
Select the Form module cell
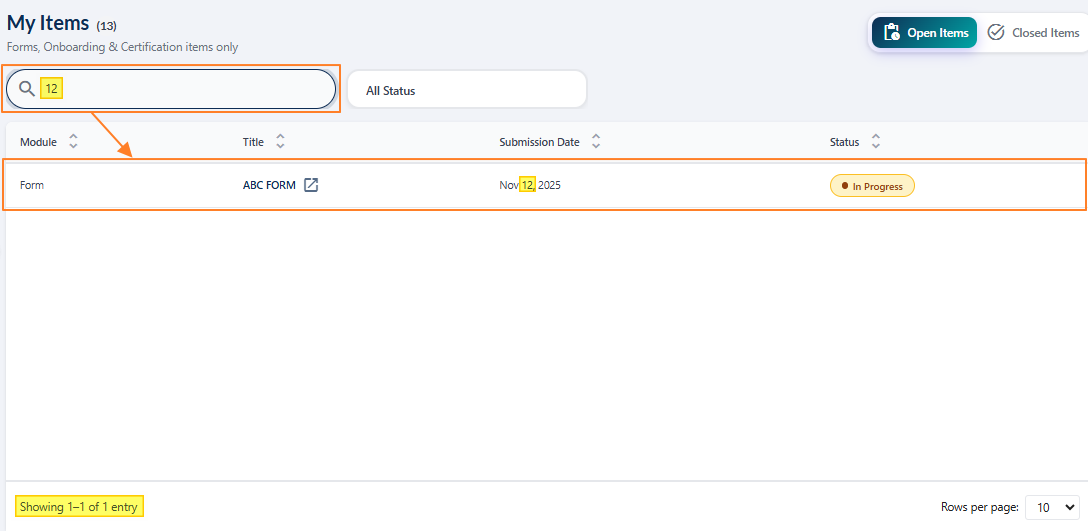32,185
